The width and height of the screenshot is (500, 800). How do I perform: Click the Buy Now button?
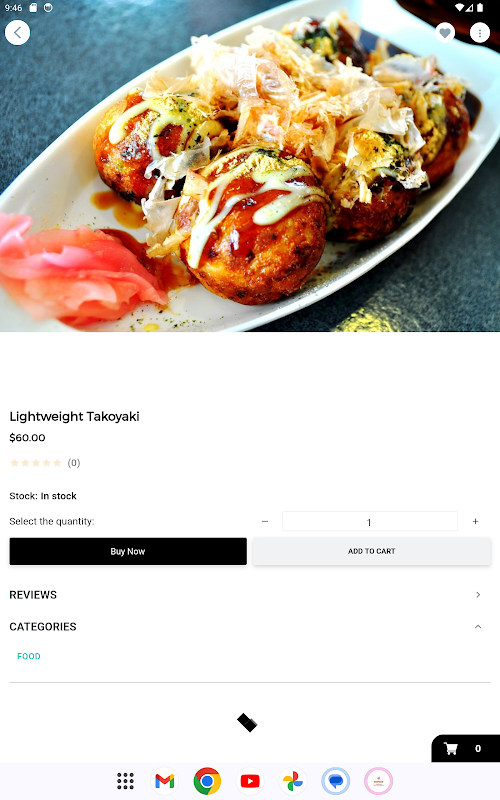(128, 551)
